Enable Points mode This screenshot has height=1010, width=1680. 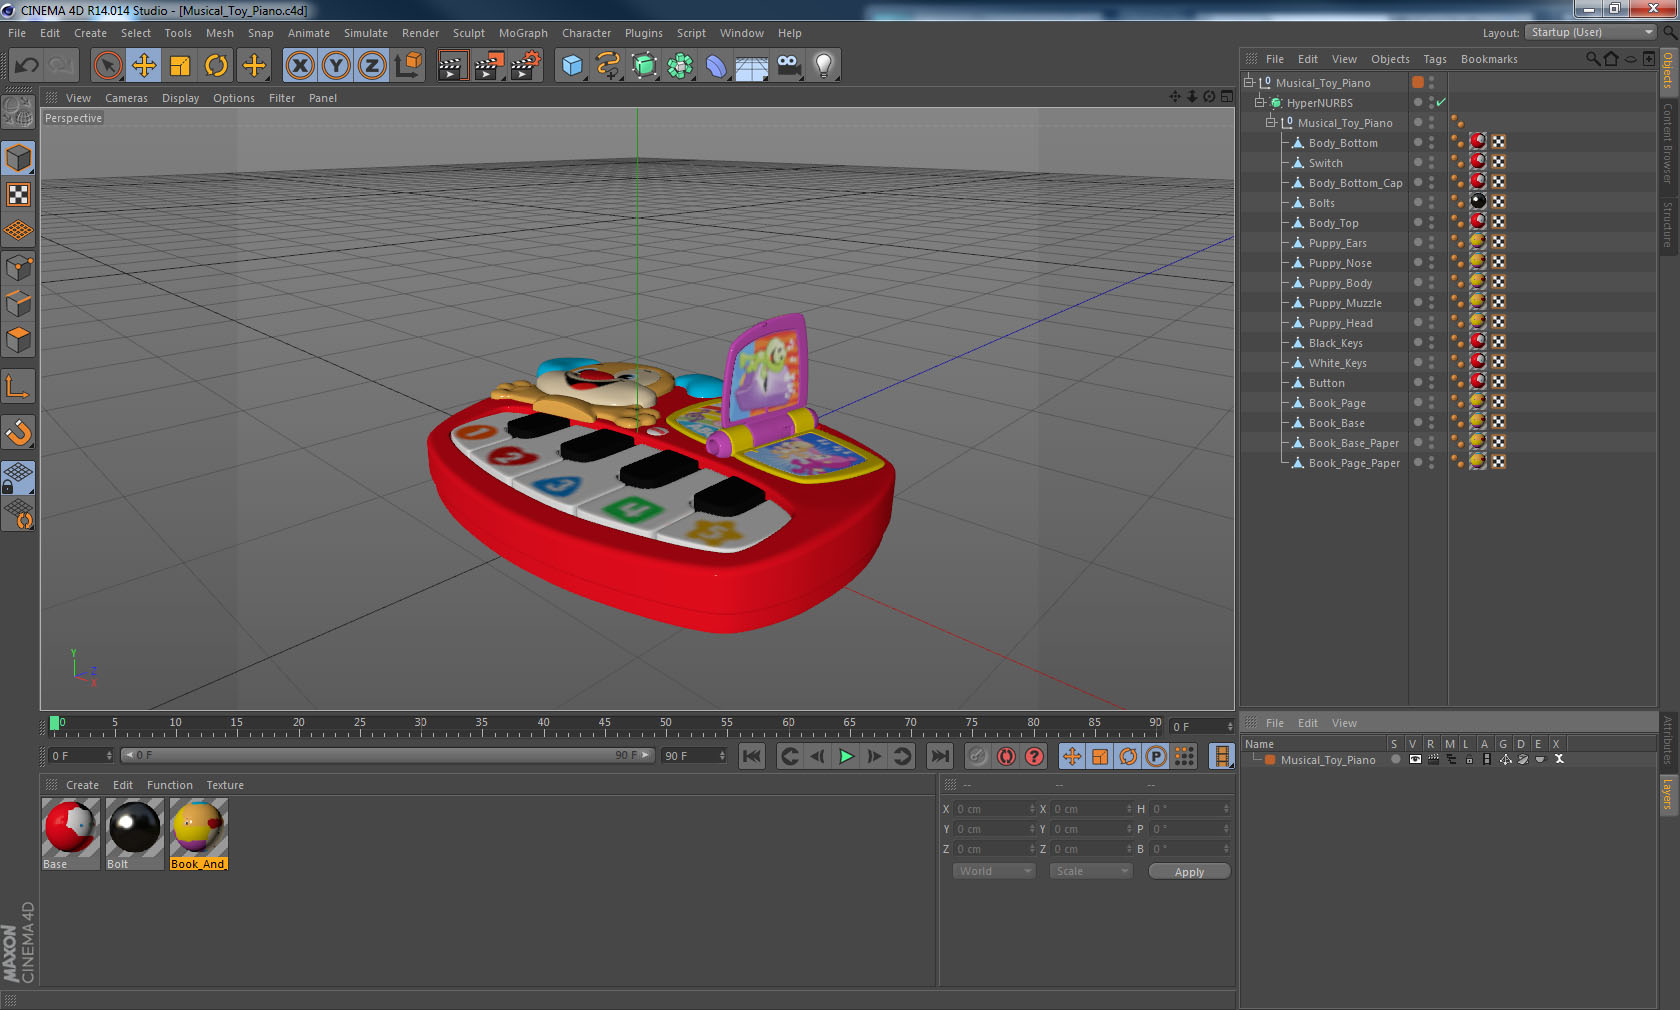tap(19, 268)
